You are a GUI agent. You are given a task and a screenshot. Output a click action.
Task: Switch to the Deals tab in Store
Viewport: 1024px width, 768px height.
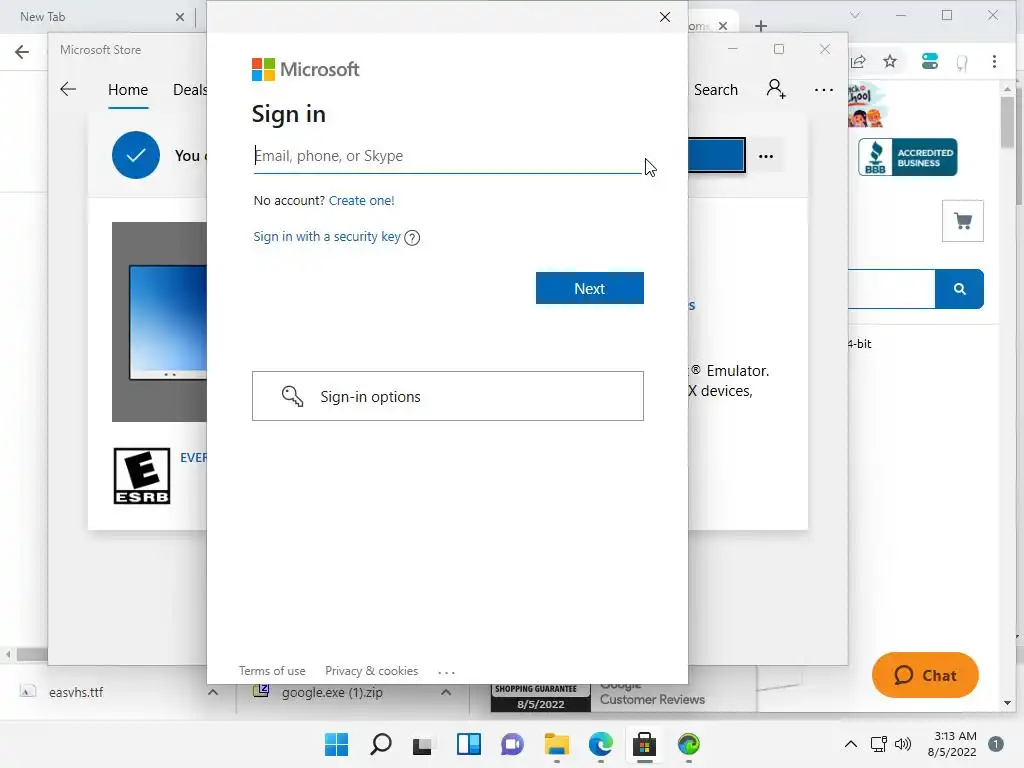[189, 90]
